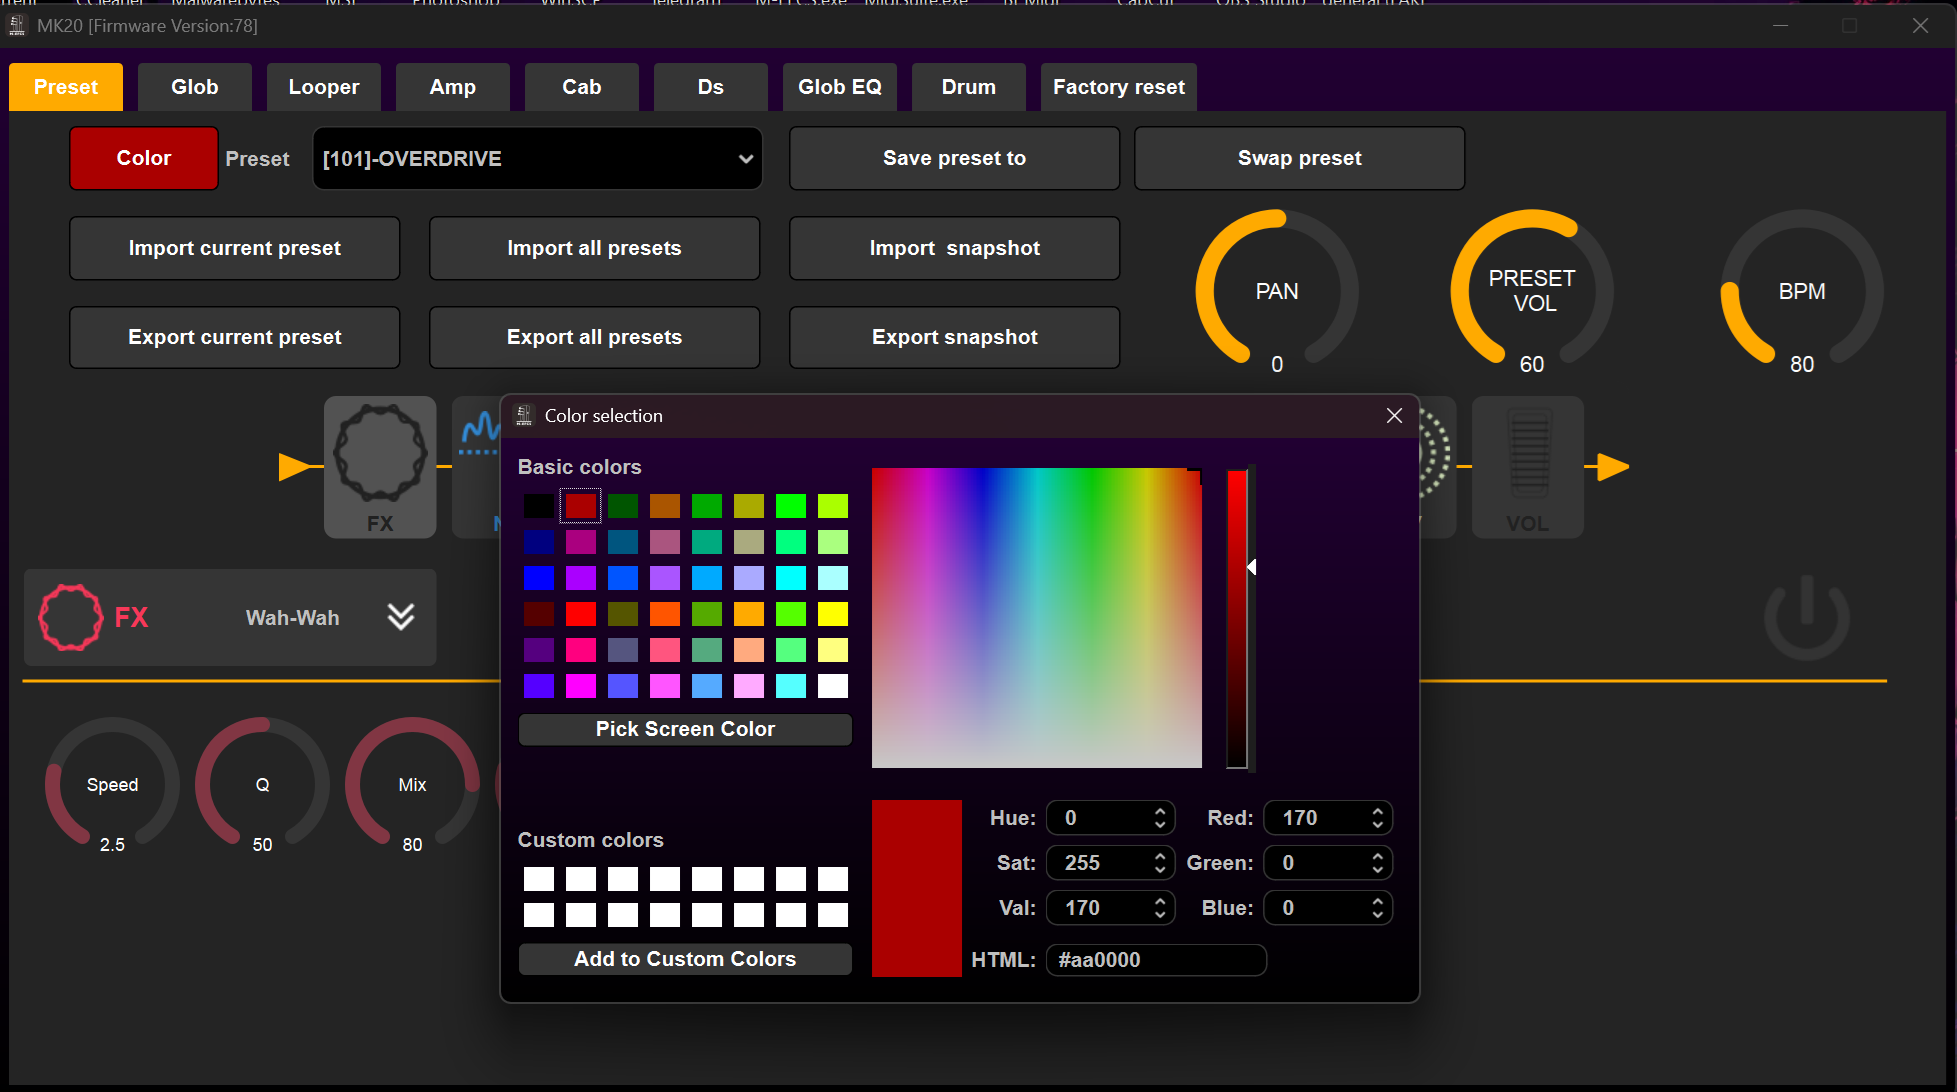Click the Color selection dialog title icon
Image resolution: width=1957 pixels, height=1092 pixels.
(524, 416)
